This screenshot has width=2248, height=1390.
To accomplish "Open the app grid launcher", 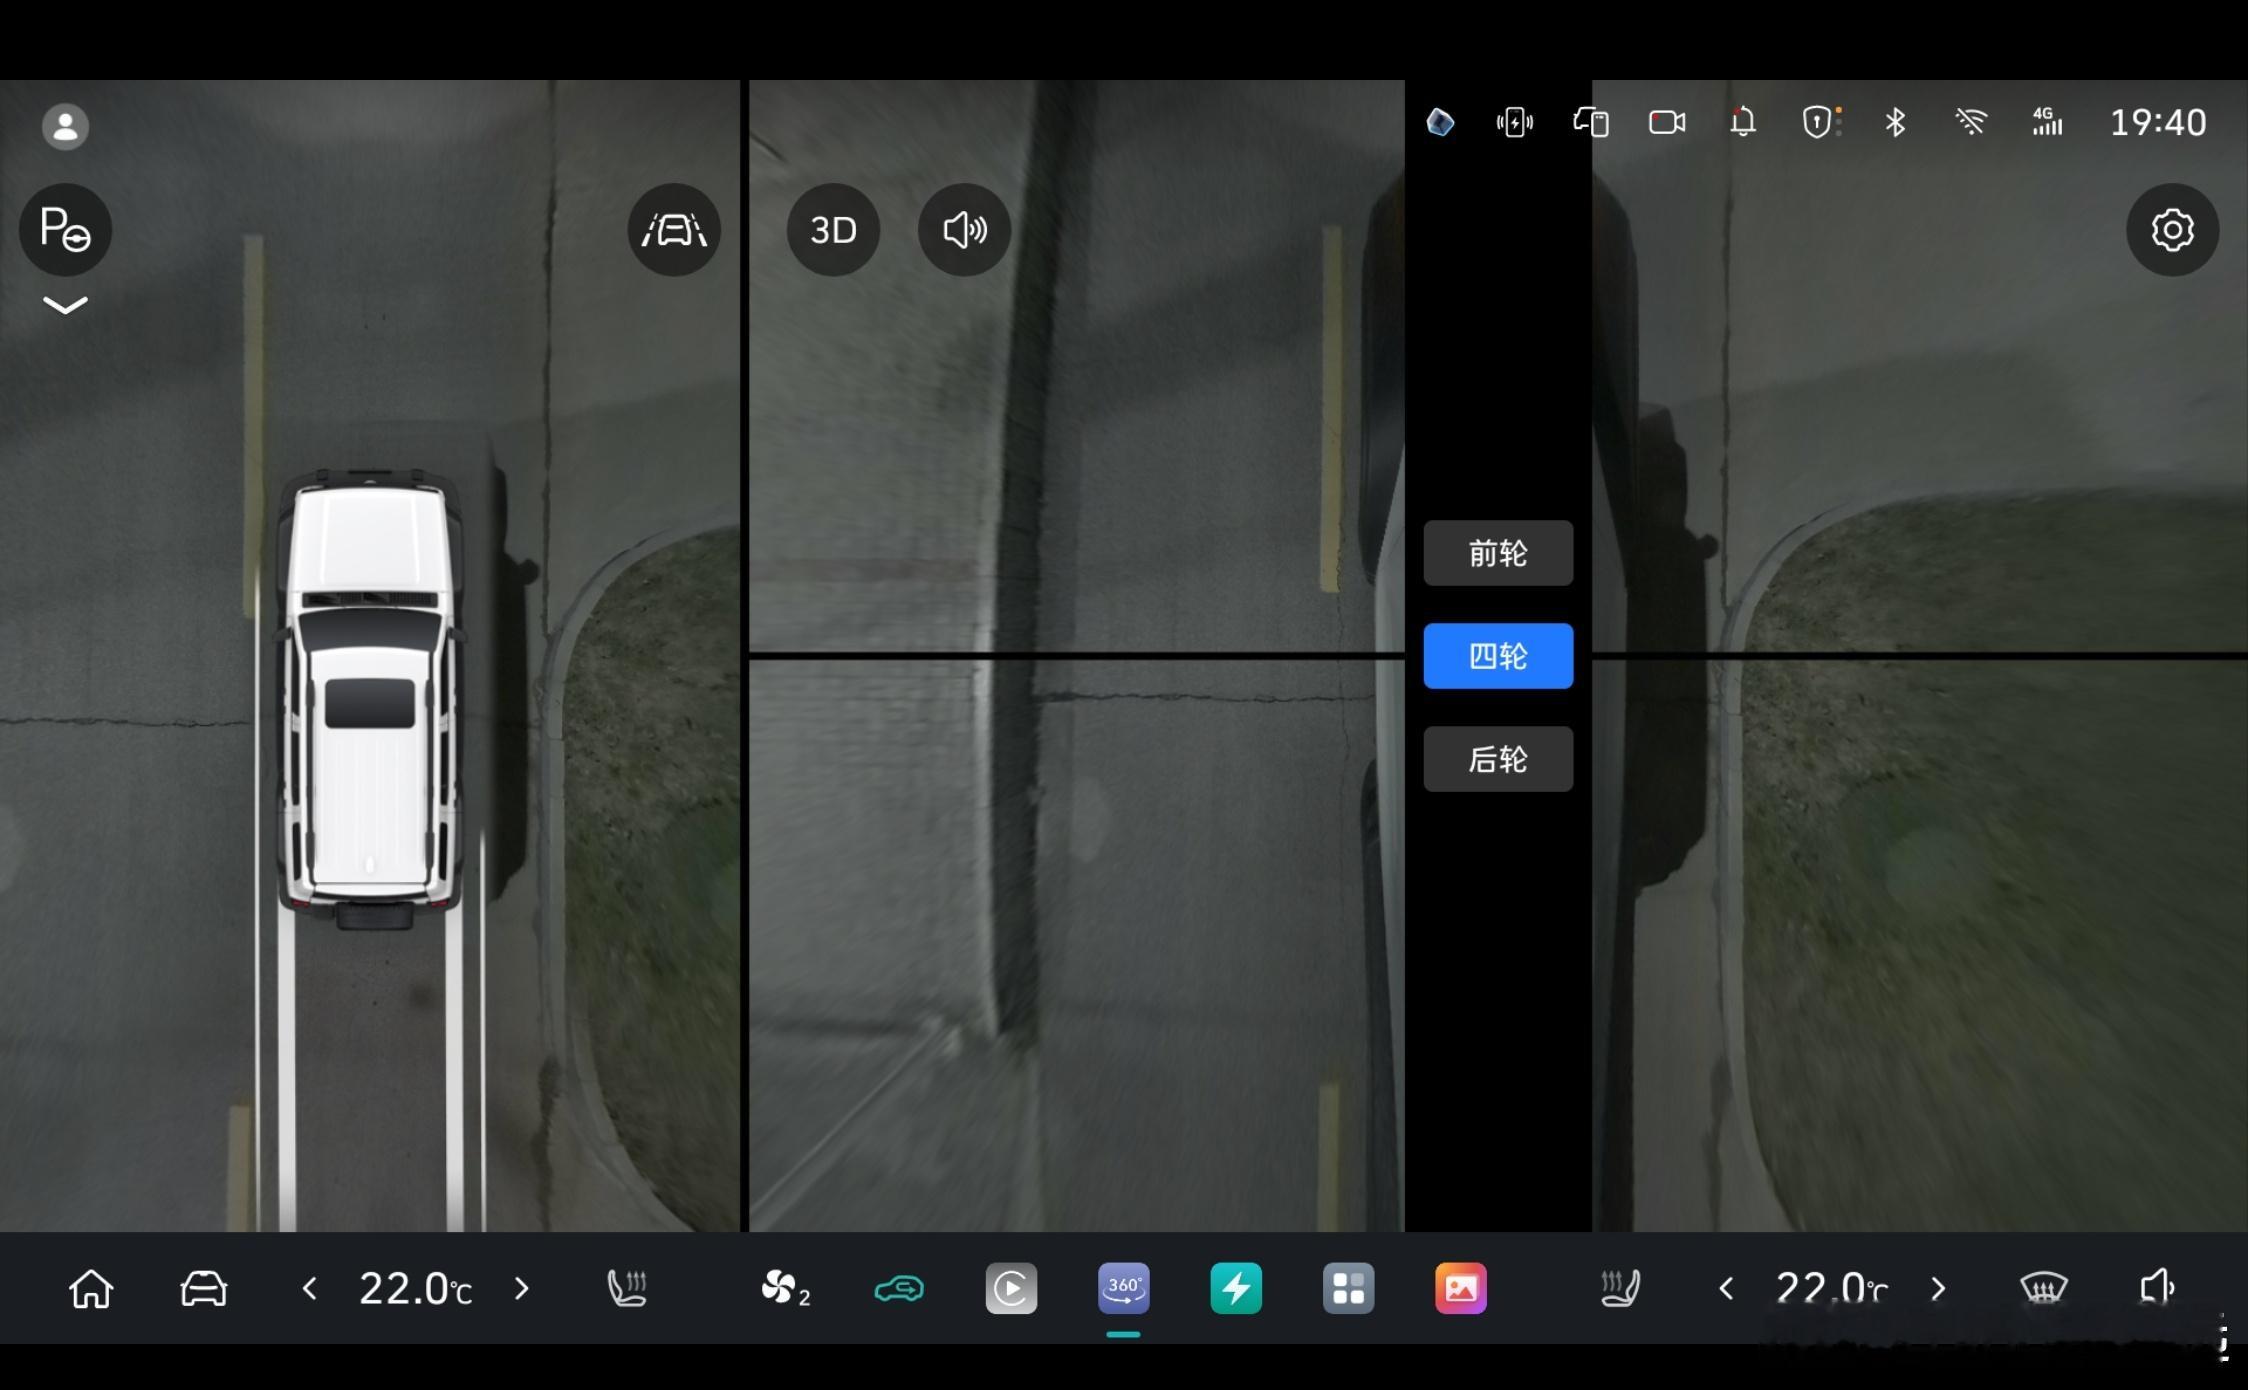I will click(1348, 1288).
